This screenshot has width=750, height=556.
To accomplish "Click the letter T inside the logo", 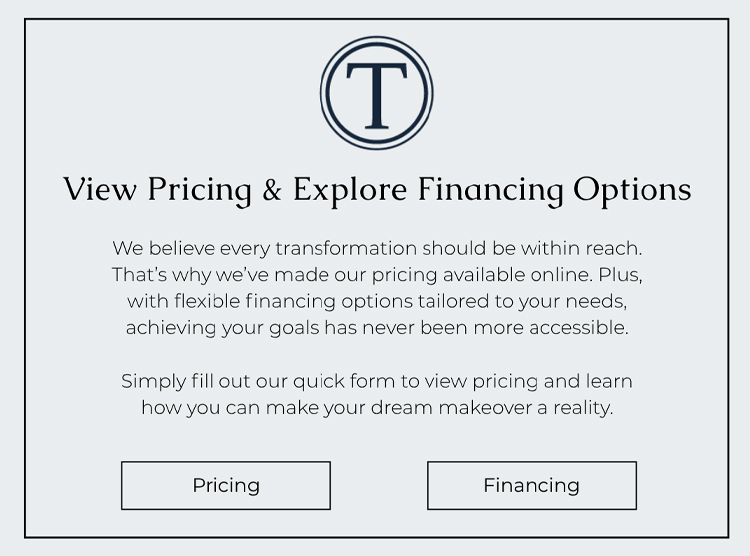I will (376, 96).
